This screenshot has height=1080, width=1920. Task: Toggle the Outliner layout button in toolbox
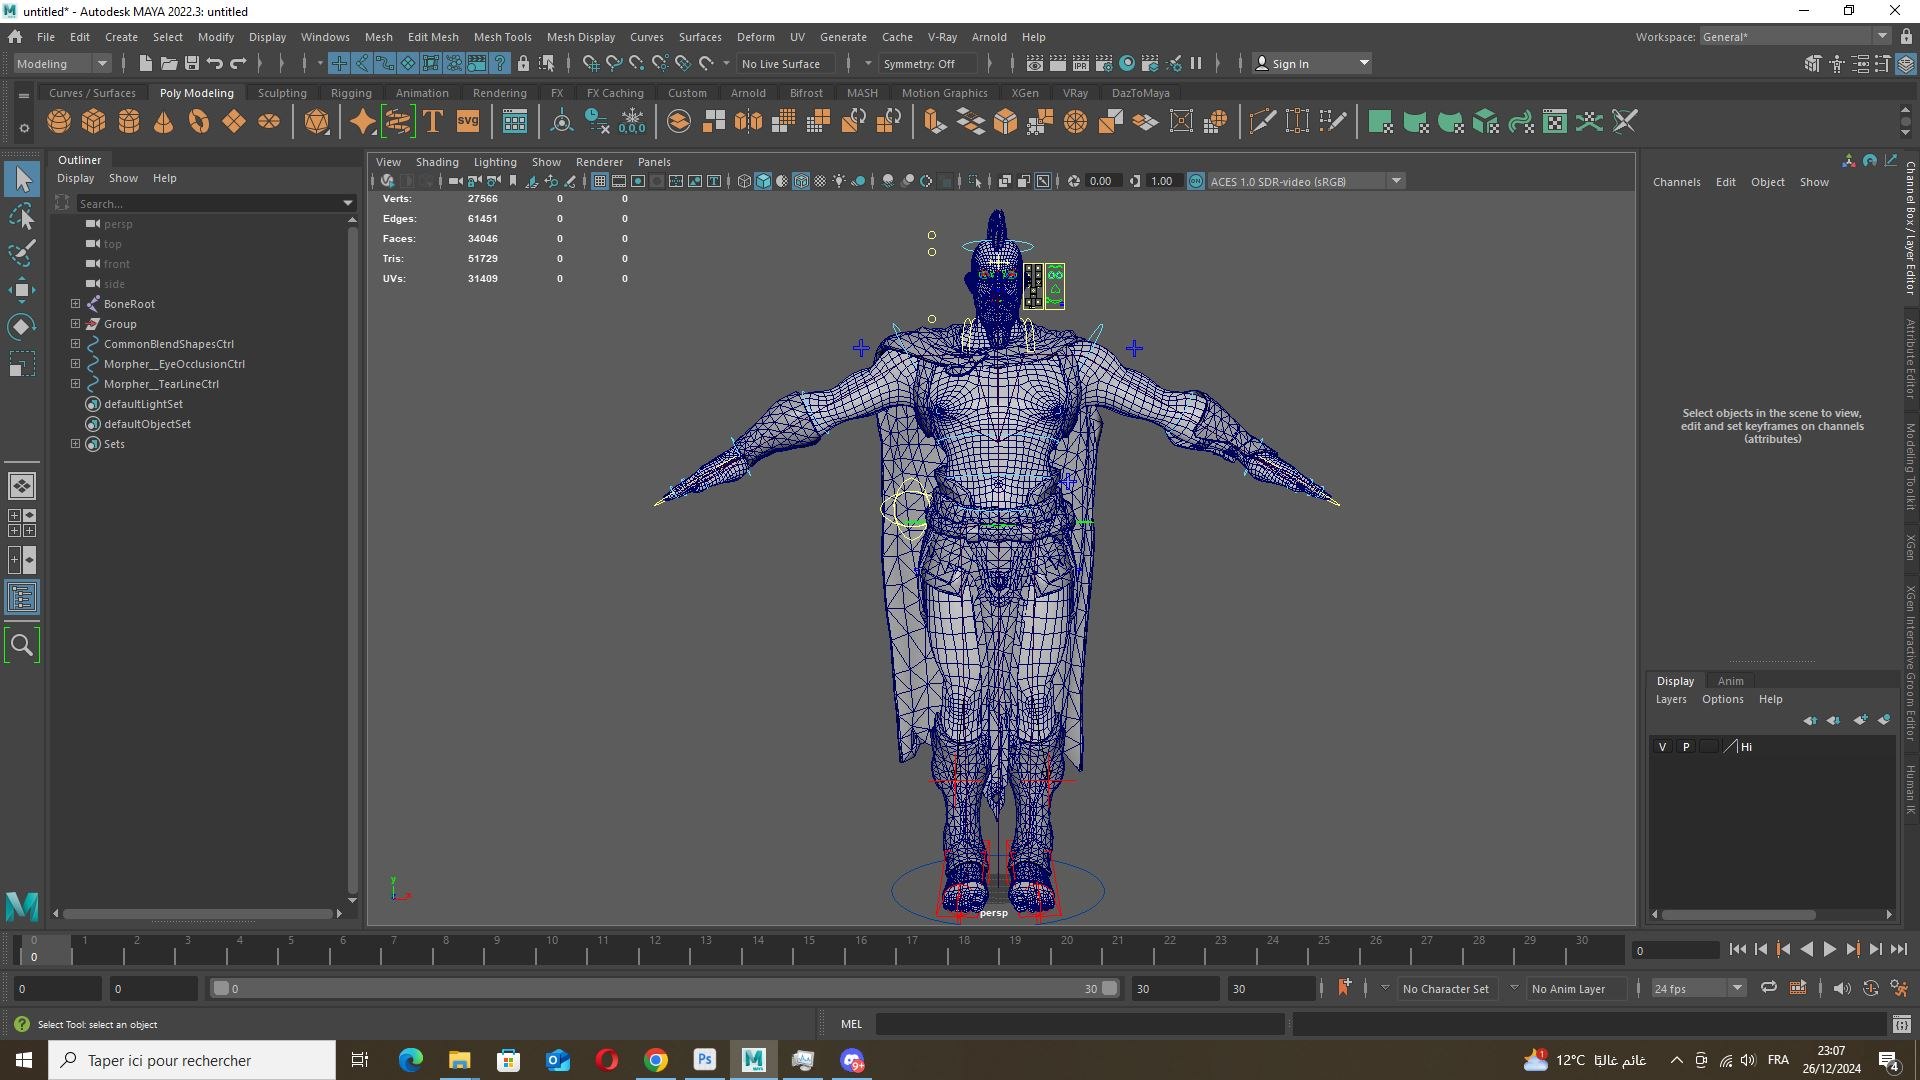pyautogui.click(x=22, y=598)
